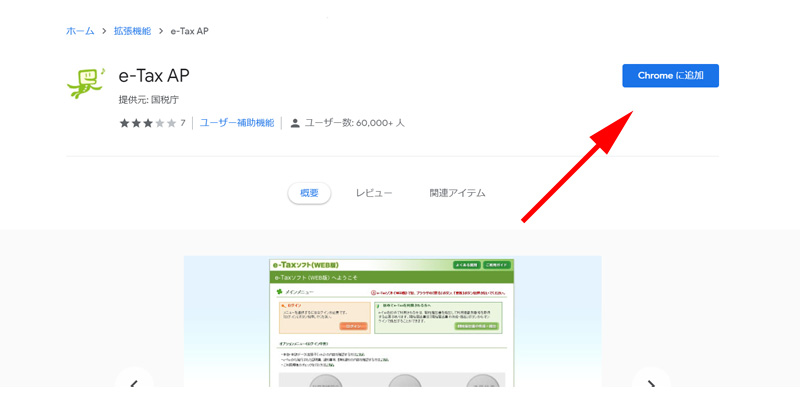The width and height of the screenshot is (800, 400).
Task: Click the Chrome に追加 button
Action: coord(670,76)
